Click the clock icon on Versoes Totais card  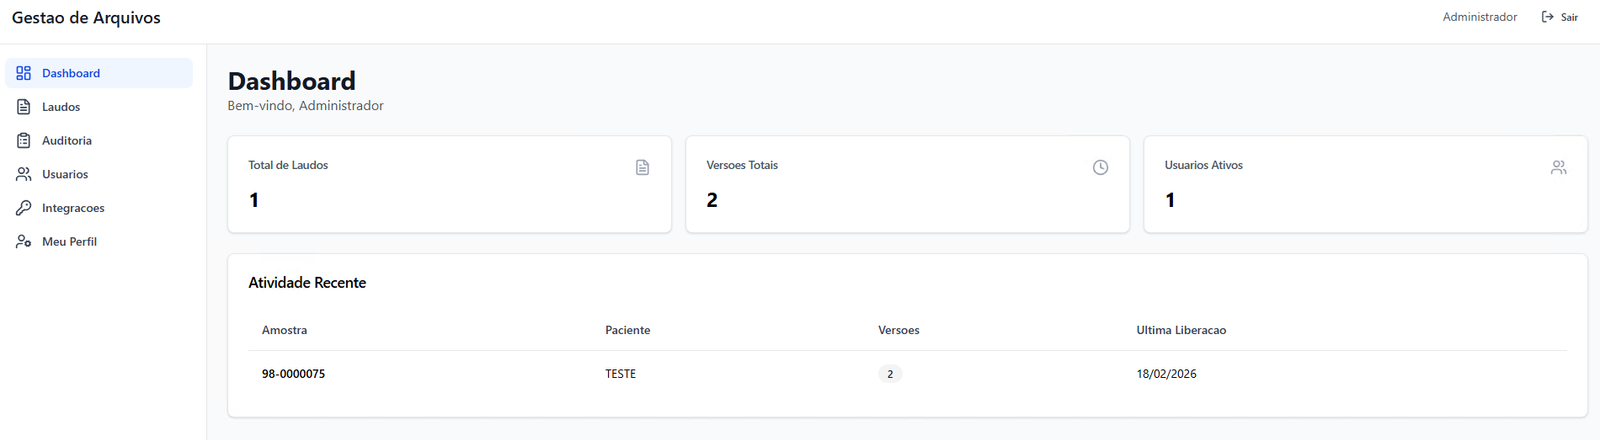[x=1100, y=168]
